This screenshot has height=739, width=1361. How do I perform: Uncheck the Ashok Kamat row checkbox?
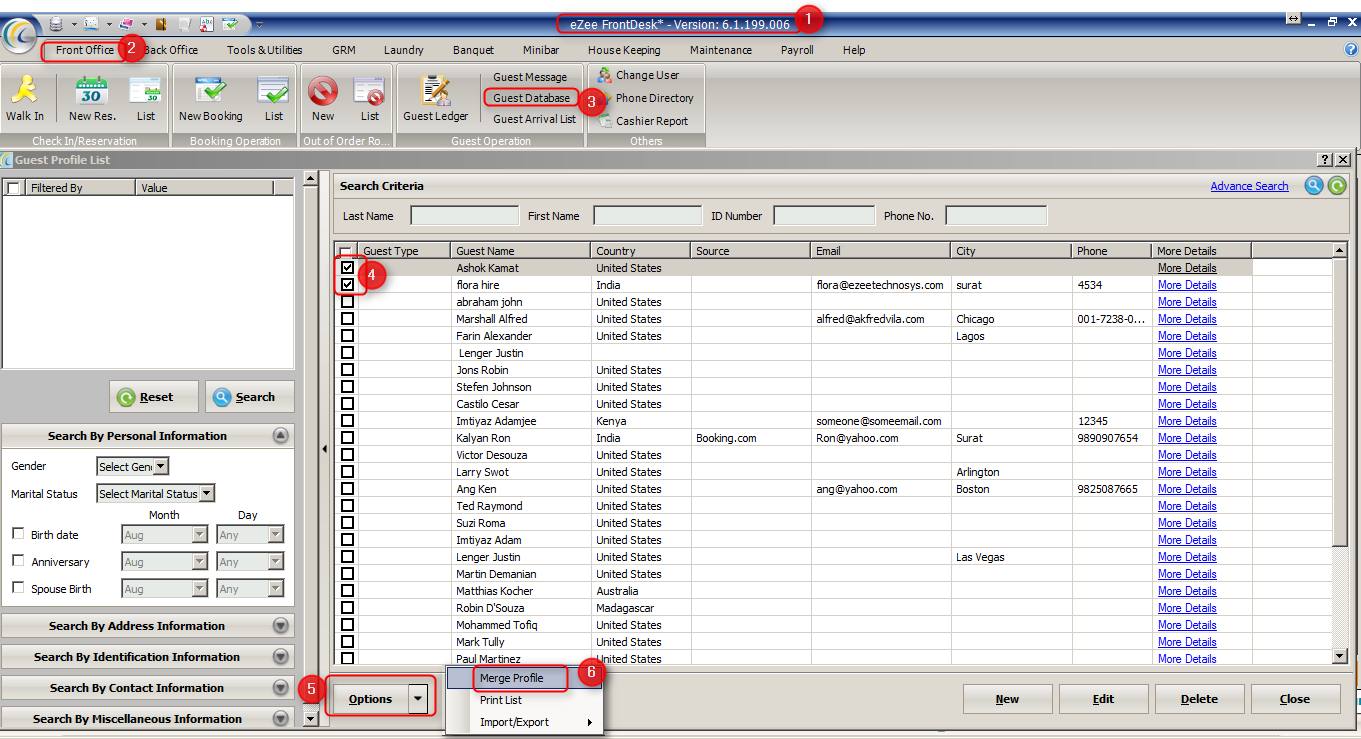tap(347, 268)
